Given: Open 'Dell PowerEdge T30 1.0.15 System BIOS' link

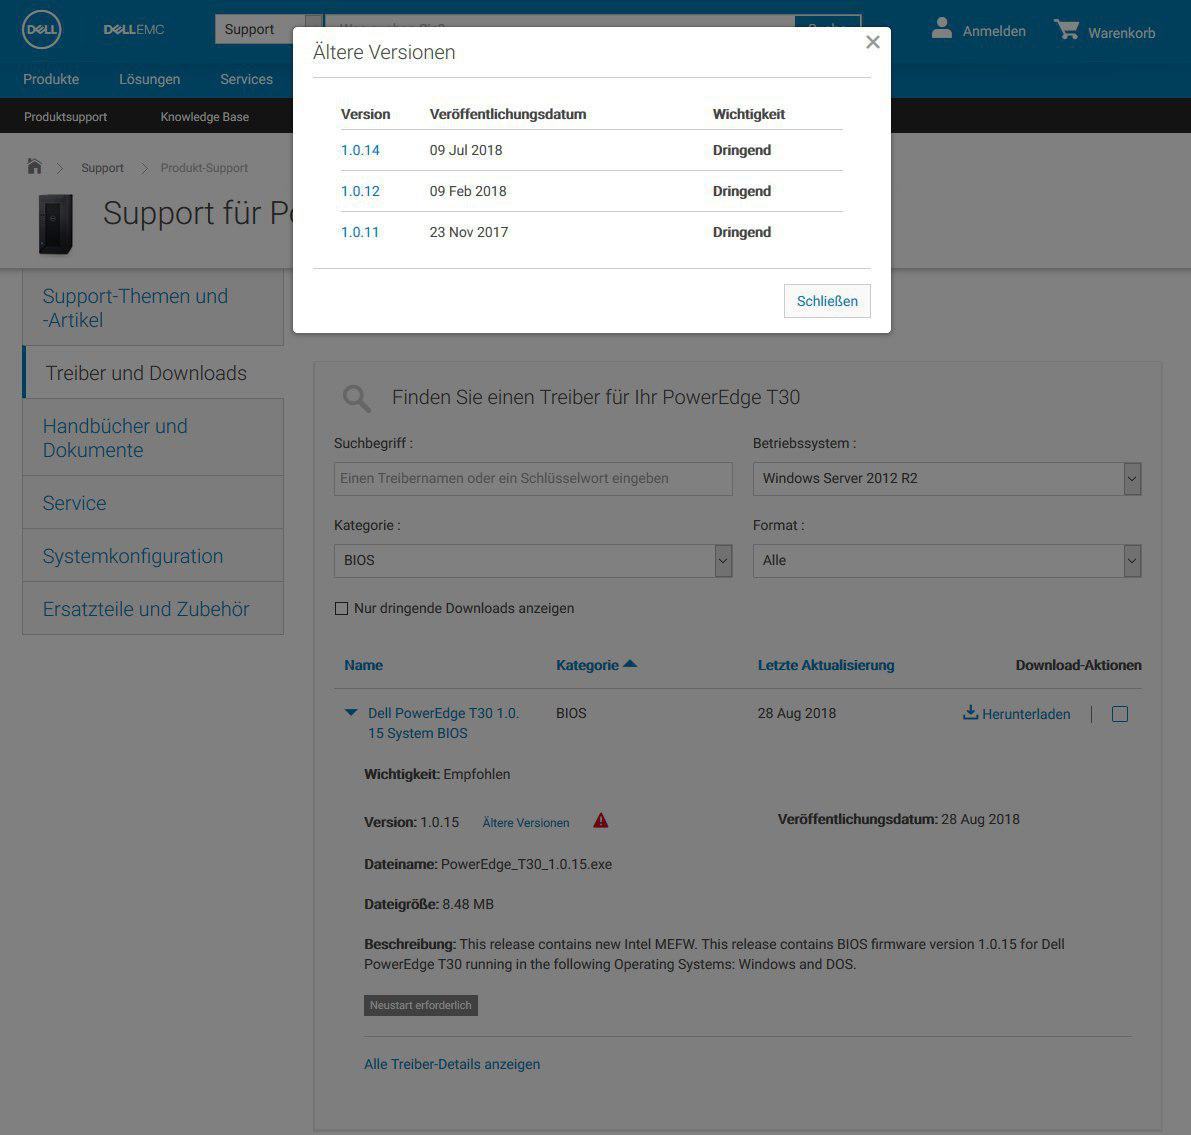Looking at the screenshot, I should (x=444, y=723).
